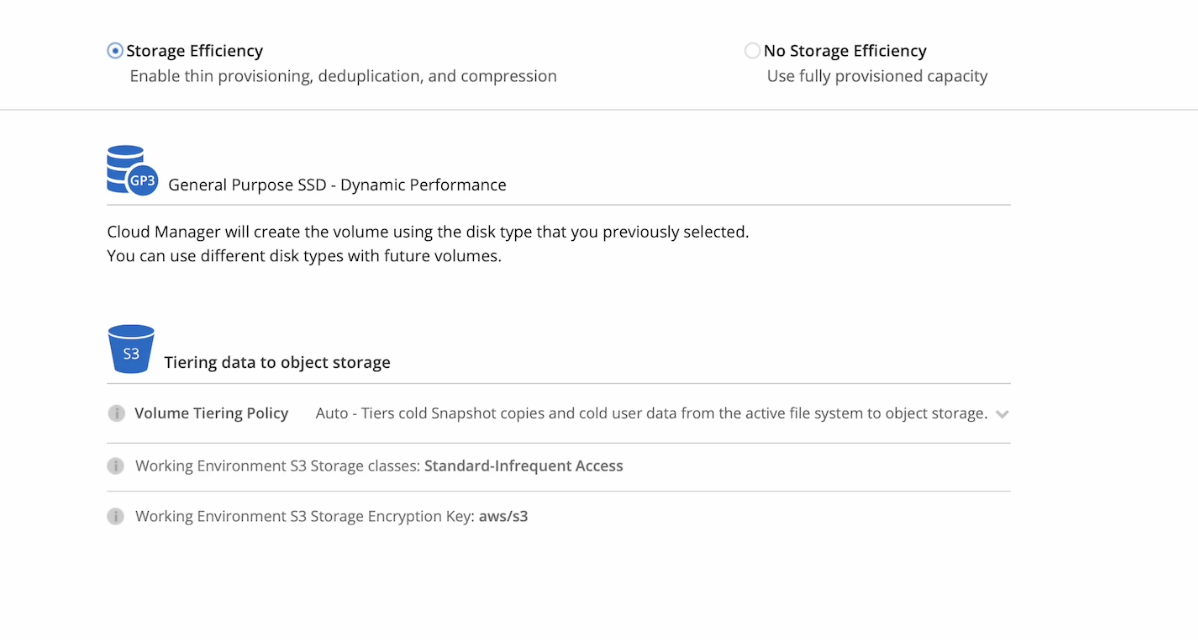This screenshot has height=640, width=1198.
Task: Open the Auto tiering policy dropdown text
Action: click(651, 413)
